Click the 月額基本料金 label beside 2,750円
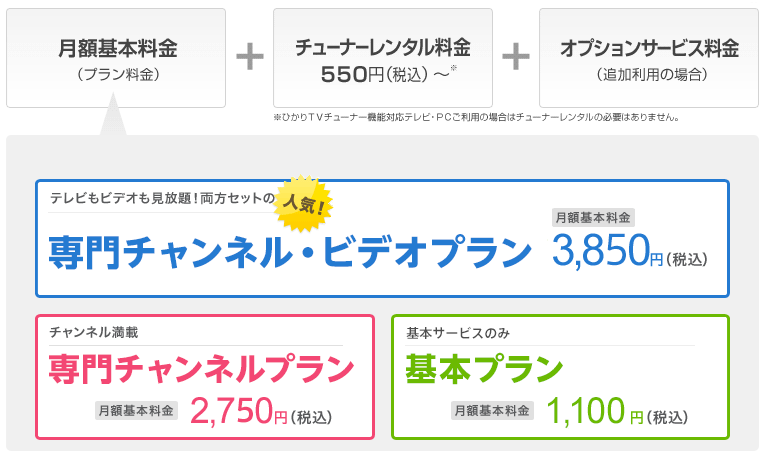The height and width of the screenshot is (460, 766). pos(136,411)
